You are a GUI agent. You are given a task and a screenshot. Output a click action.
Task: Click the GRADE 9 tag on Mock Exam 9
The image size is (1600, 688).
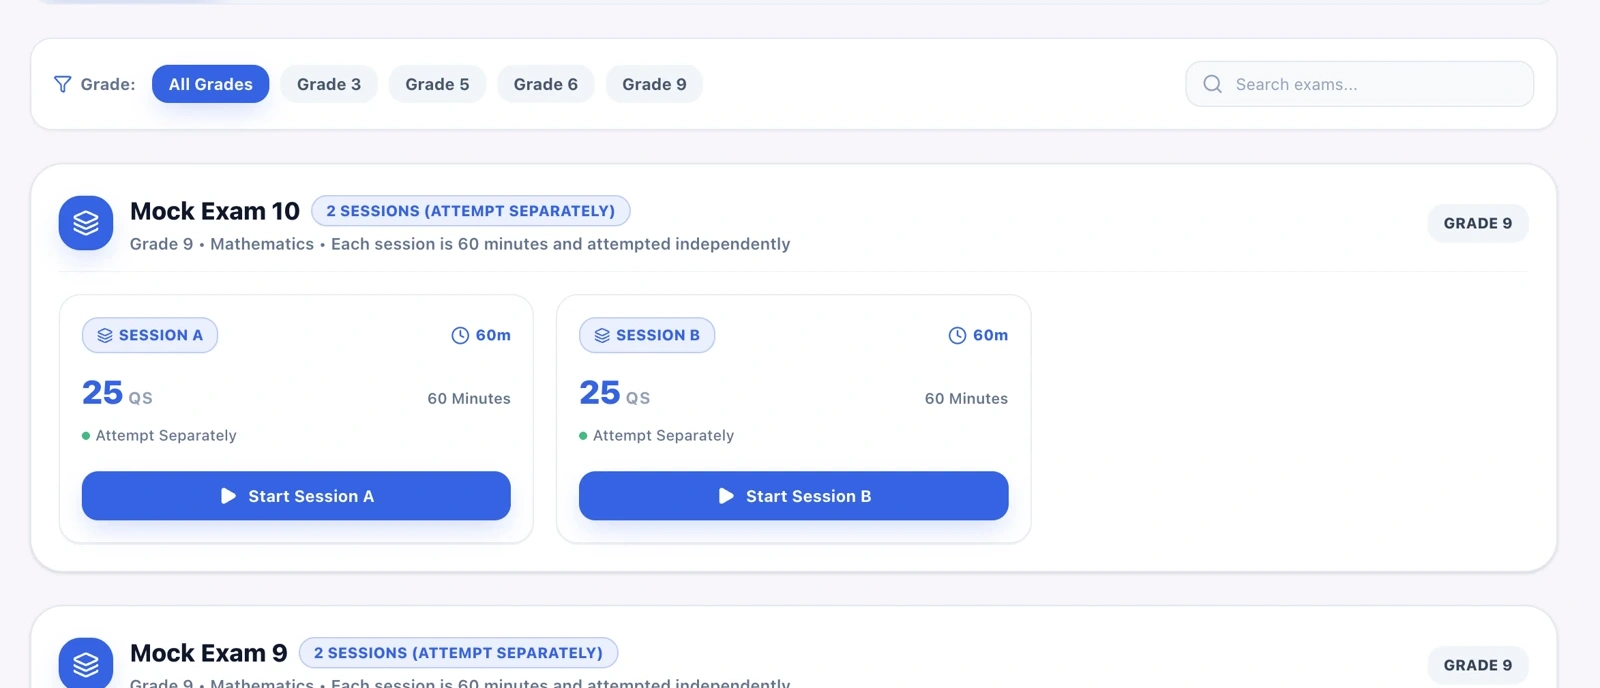[1478, 665]
